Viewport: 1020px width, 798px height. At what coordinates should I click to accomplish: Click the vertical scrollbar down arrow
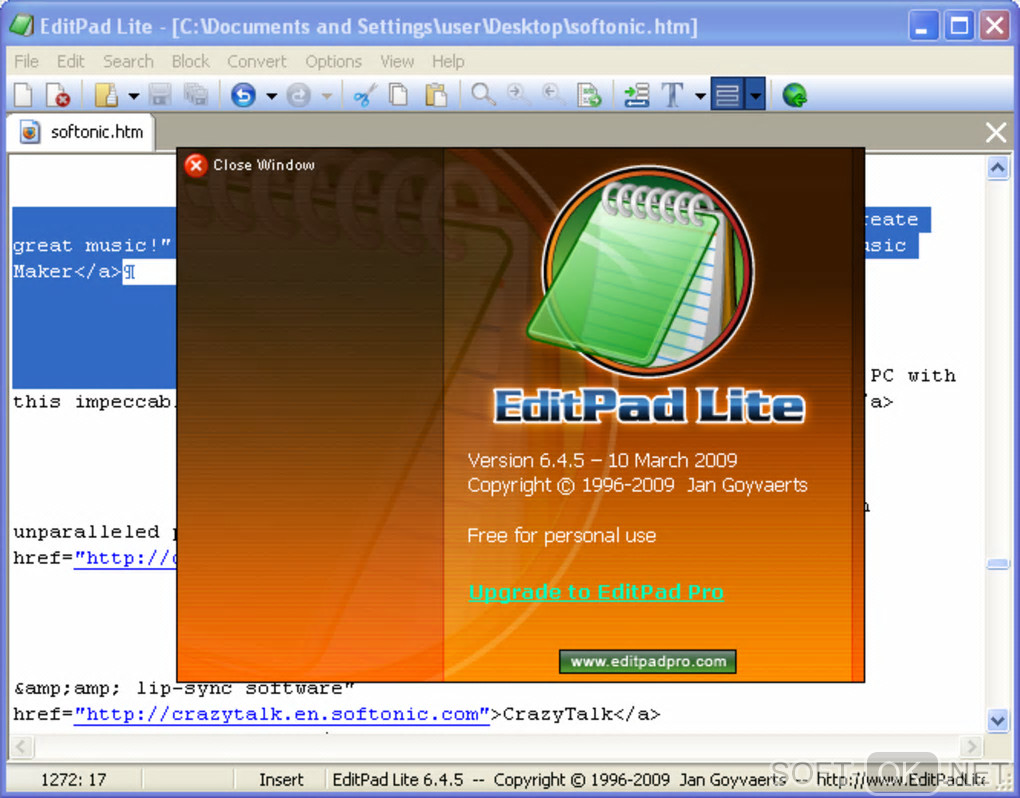pos(997,720)
